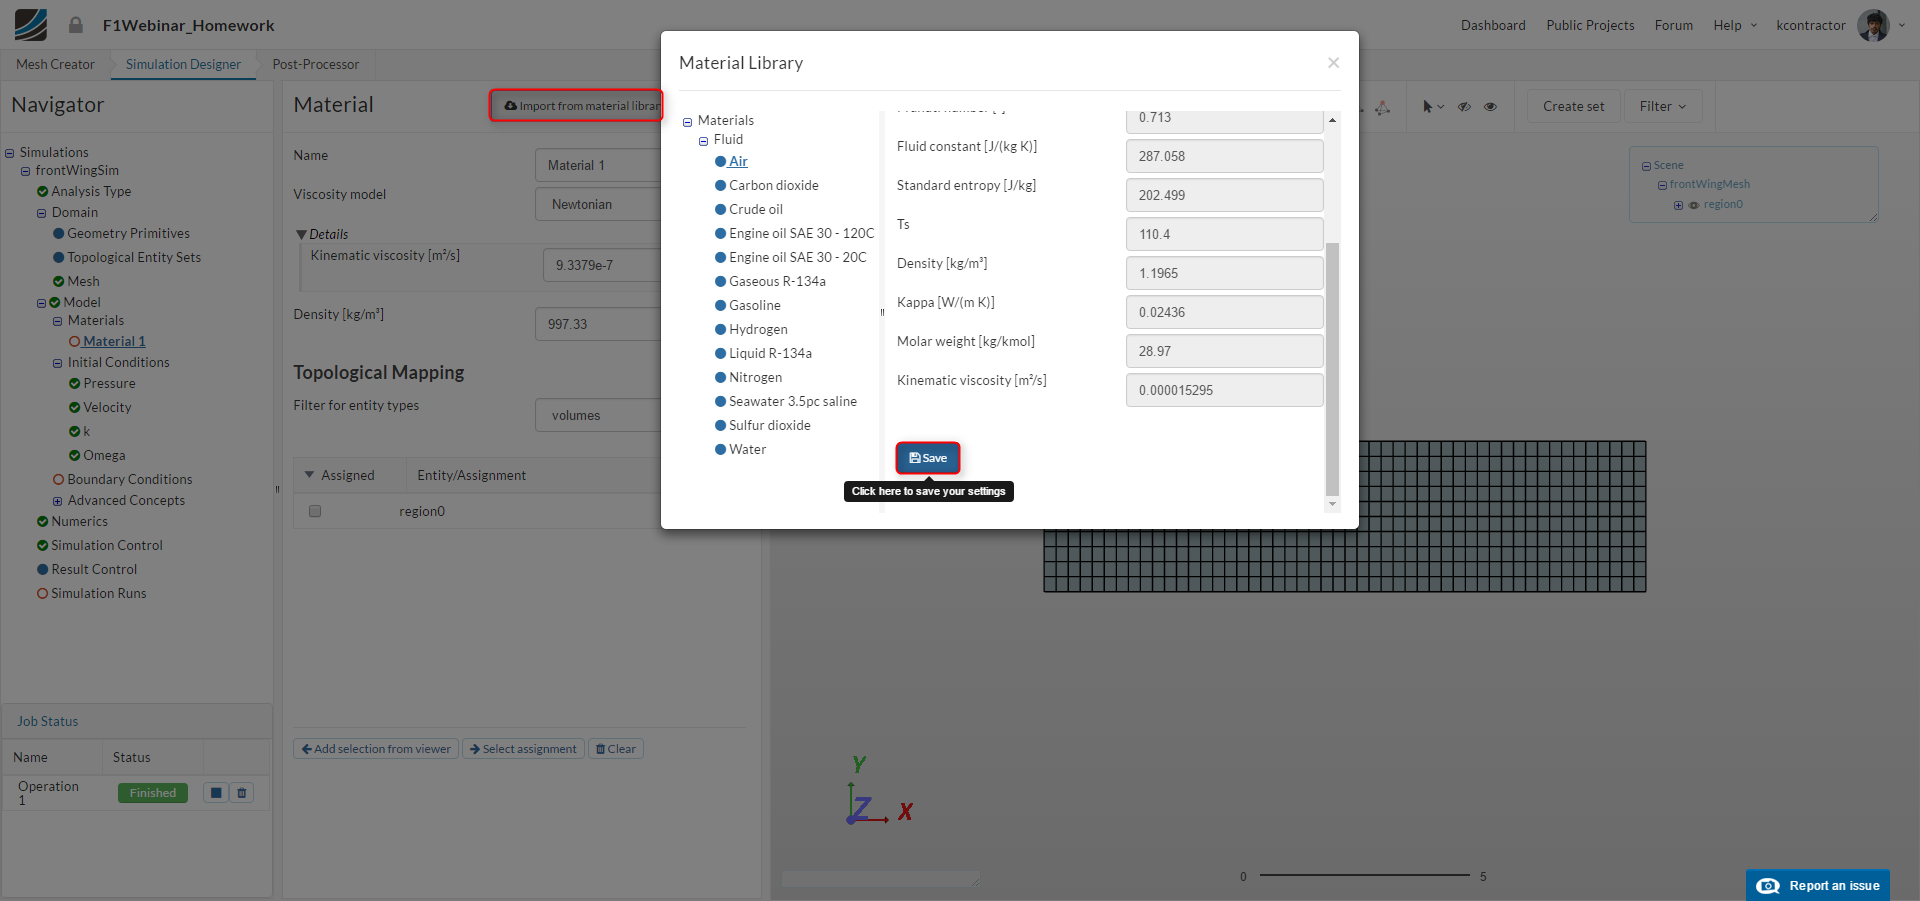
Task: Collapse the Materials node in Material Library
Action: pyautogui.click(x=688, y=122)
